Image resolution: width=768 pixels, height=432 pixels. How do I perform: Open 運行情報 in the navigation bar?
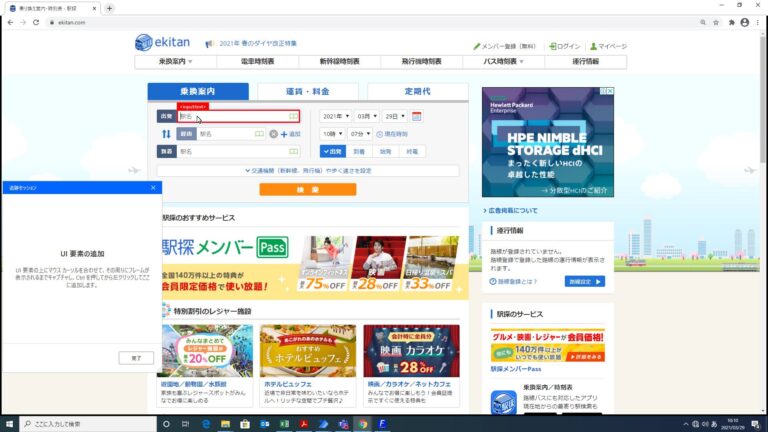[585, 61]
